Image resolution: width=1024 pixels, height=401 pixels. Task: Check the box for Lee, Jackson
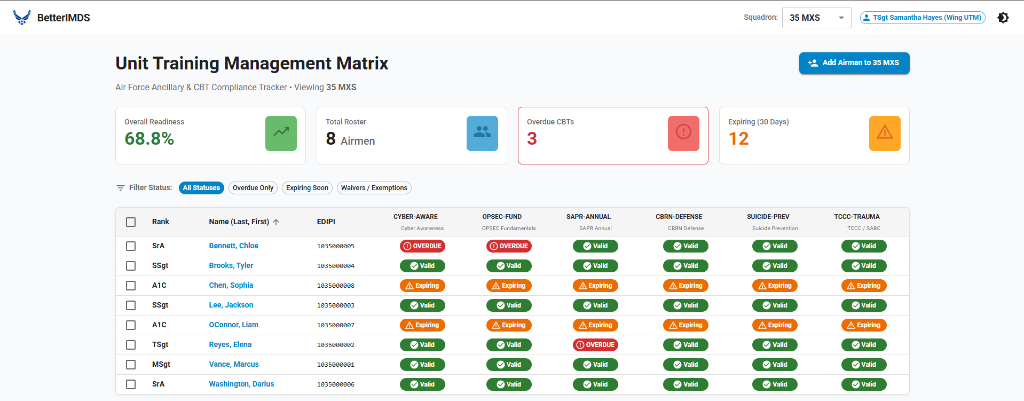[x=131, y=305]
